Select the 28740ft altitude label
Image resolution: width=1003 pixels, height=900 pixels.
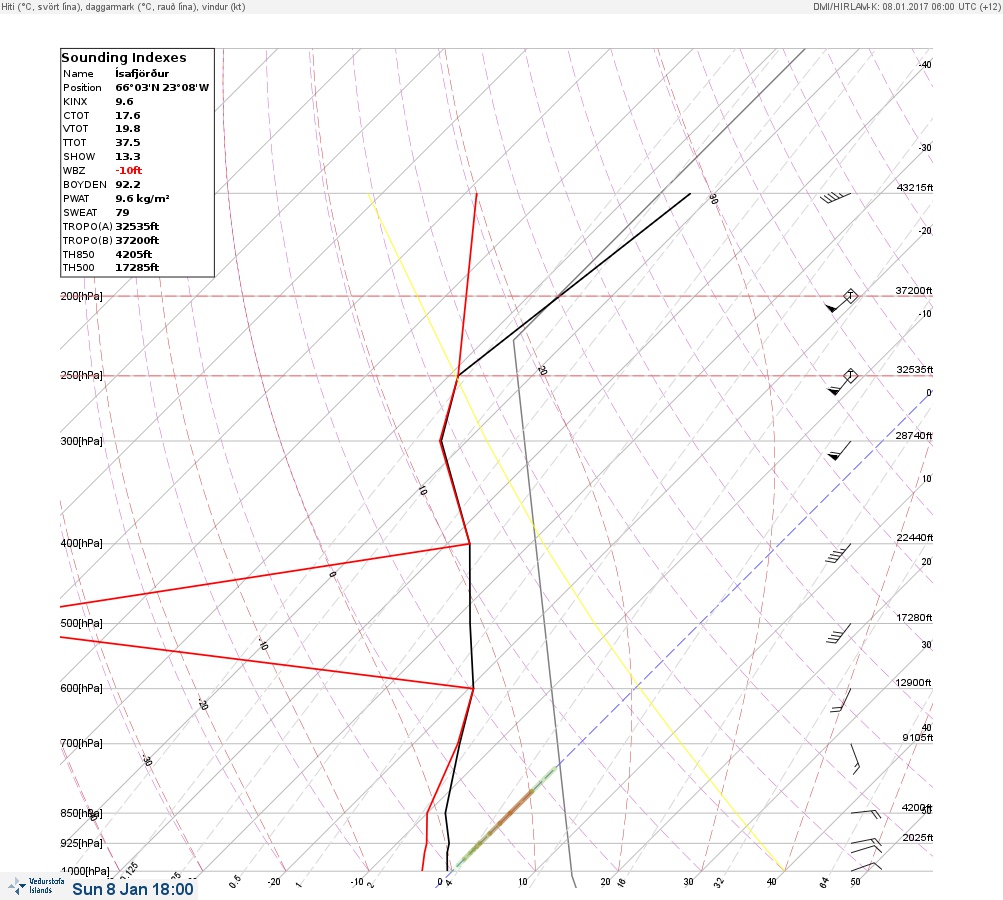pyautogui.click(x=913, y=436)
